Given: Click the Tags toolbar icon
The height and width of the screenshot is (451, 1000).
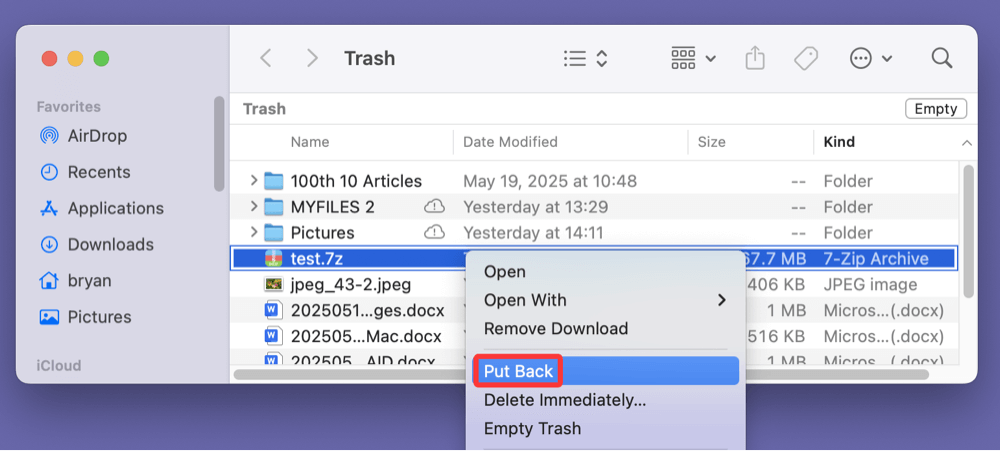Looking at the screenshot, I should point(806,59).
